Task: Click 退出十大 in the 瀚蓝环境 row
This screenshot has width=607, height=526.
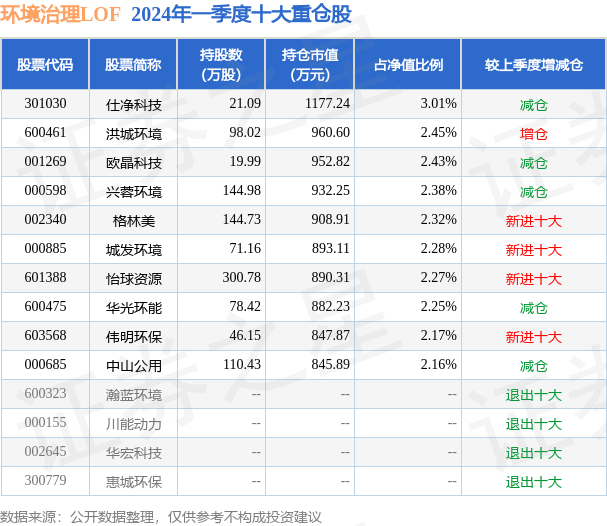Action: tap(533, 395)
